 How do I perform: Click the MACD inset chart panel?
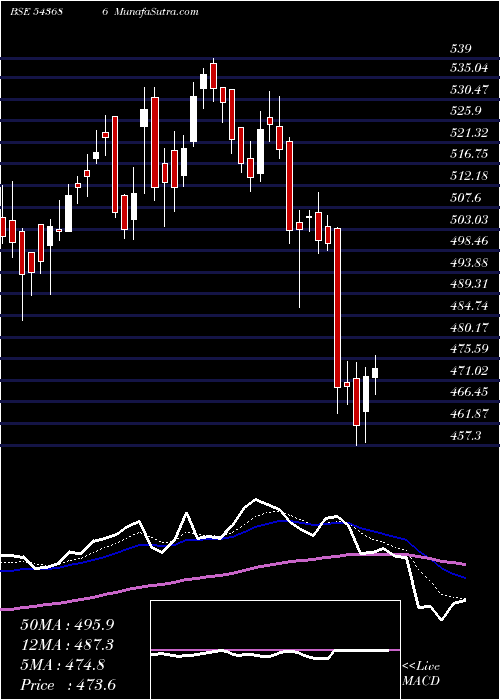click(x=275, y=650)
